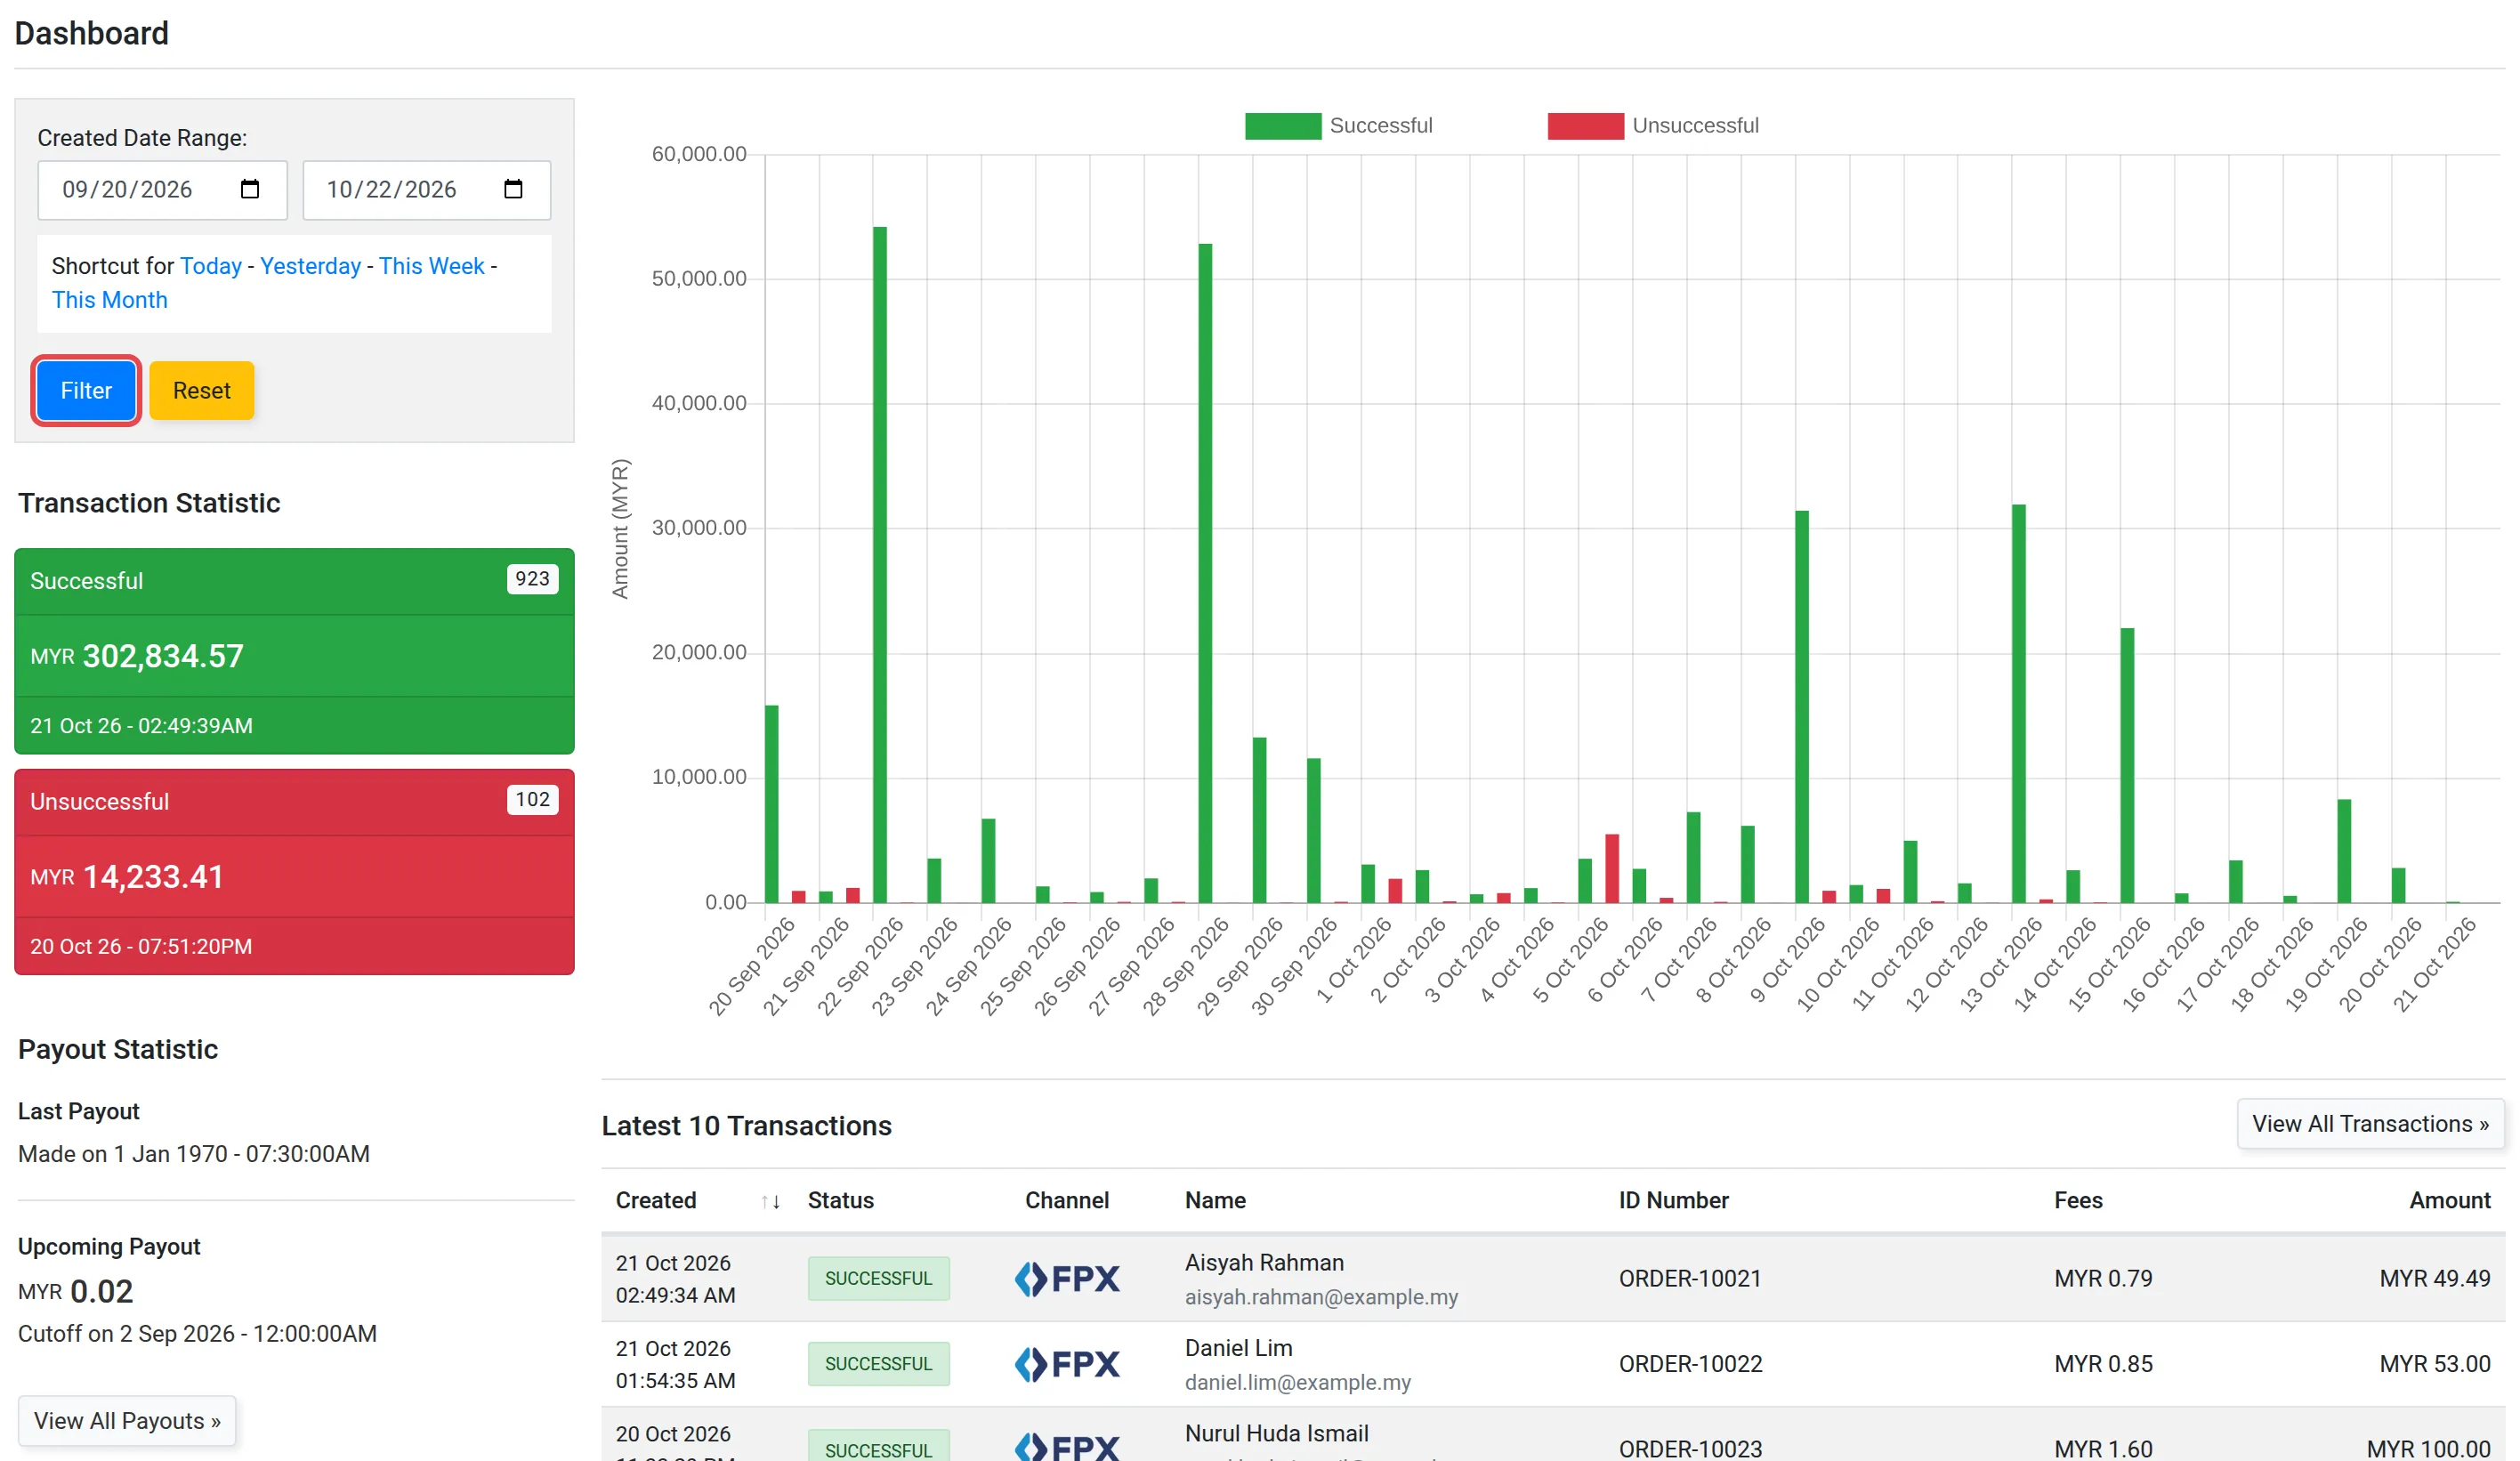Select the This Week shortcut link

(x=431, y=266)
